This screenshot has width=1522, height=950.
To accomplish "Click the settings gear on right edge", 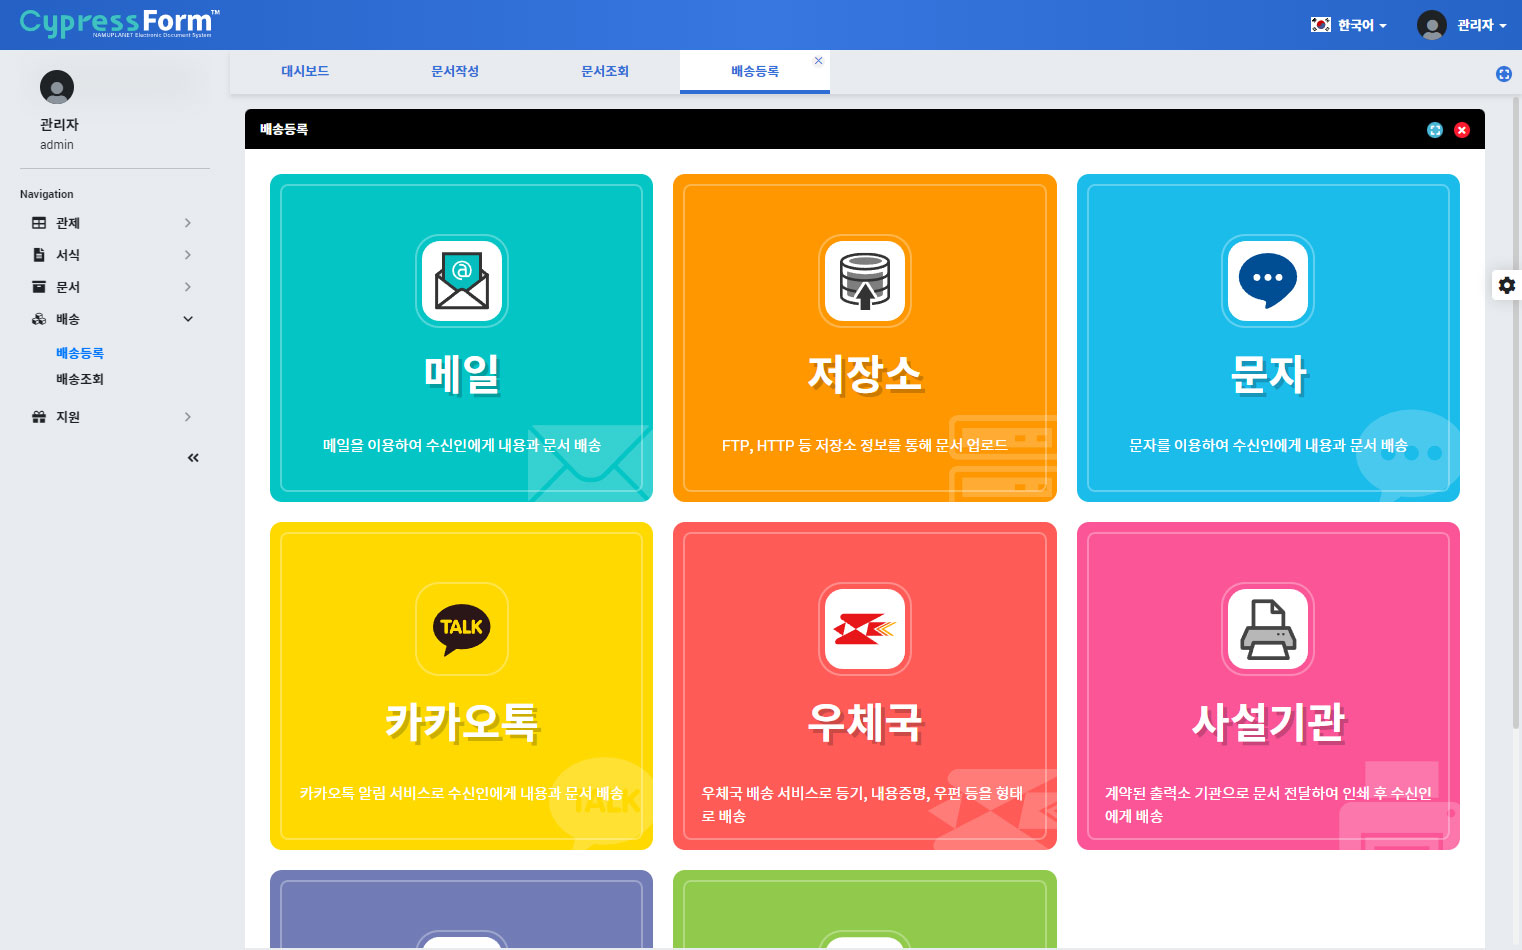I will [x=1507, y=285].
